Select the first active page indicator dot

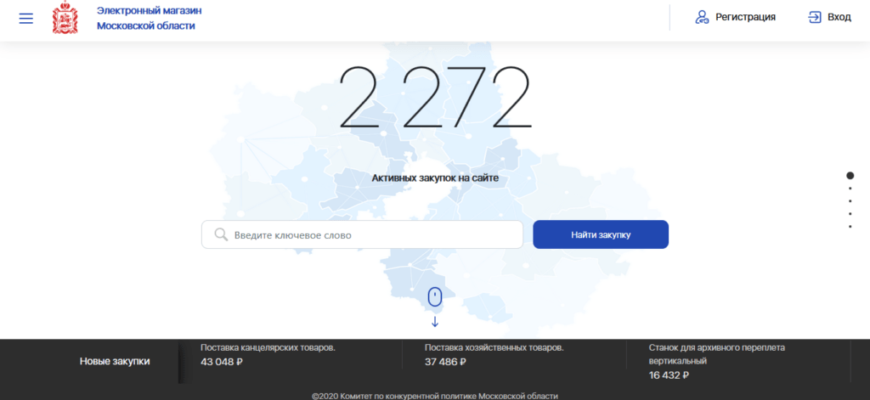pos(850,176)
